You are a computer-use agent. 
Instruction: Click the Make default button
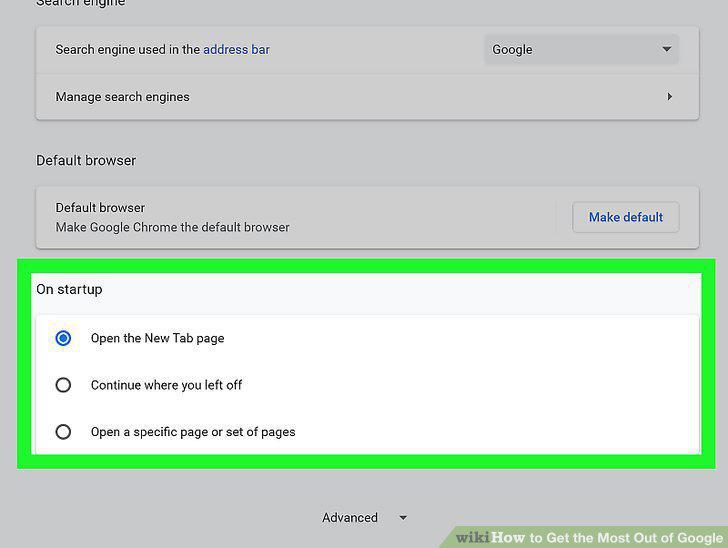(625, 217)
